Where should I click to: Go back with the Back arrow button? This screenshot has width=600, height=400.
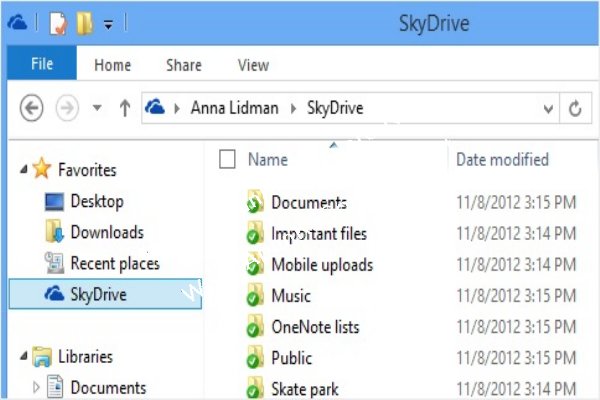click(x=31, y=108)
